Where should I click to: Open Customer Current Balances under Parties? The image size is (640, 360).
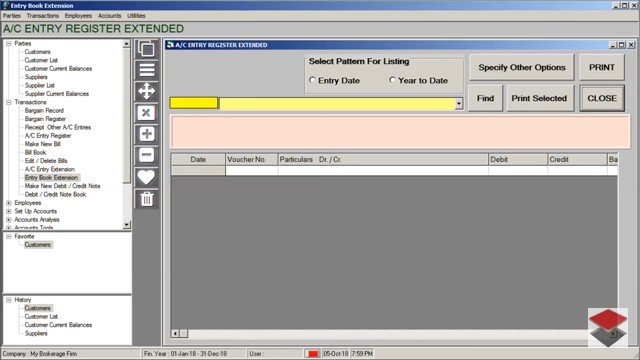point(58,69)
